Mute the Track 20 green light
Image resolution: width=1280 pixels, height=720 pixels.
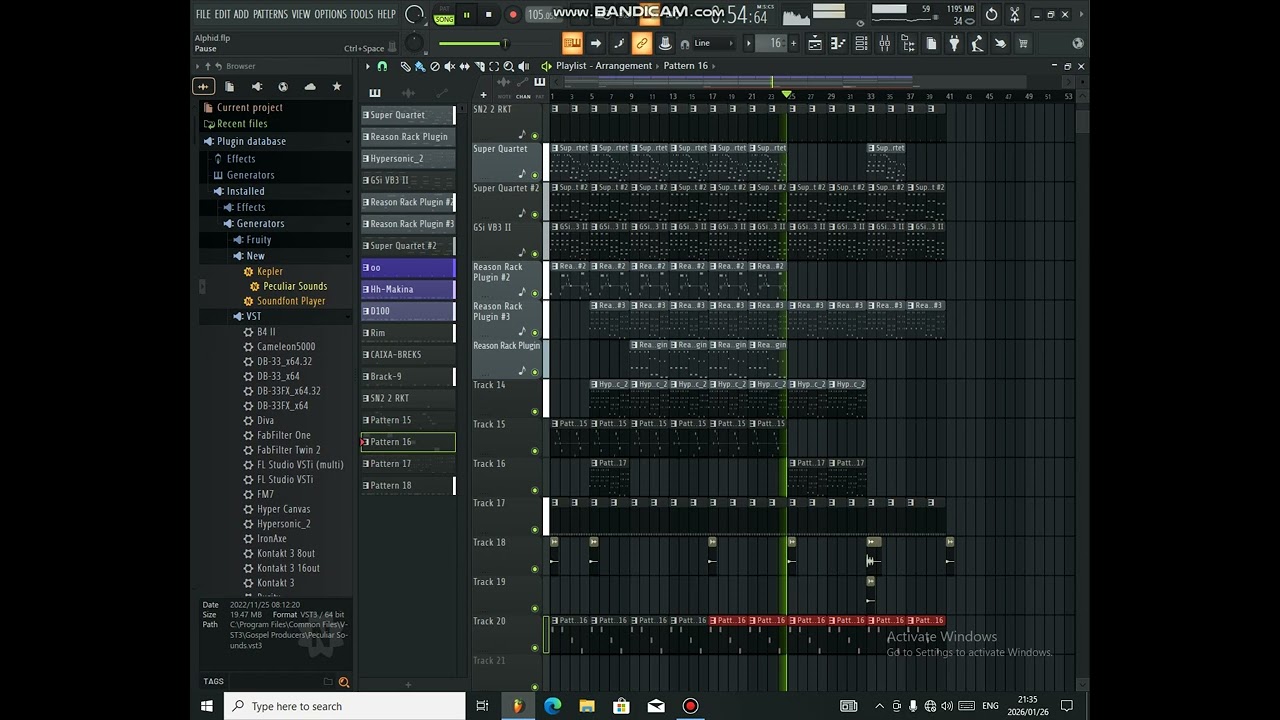(x=535, y=647)
